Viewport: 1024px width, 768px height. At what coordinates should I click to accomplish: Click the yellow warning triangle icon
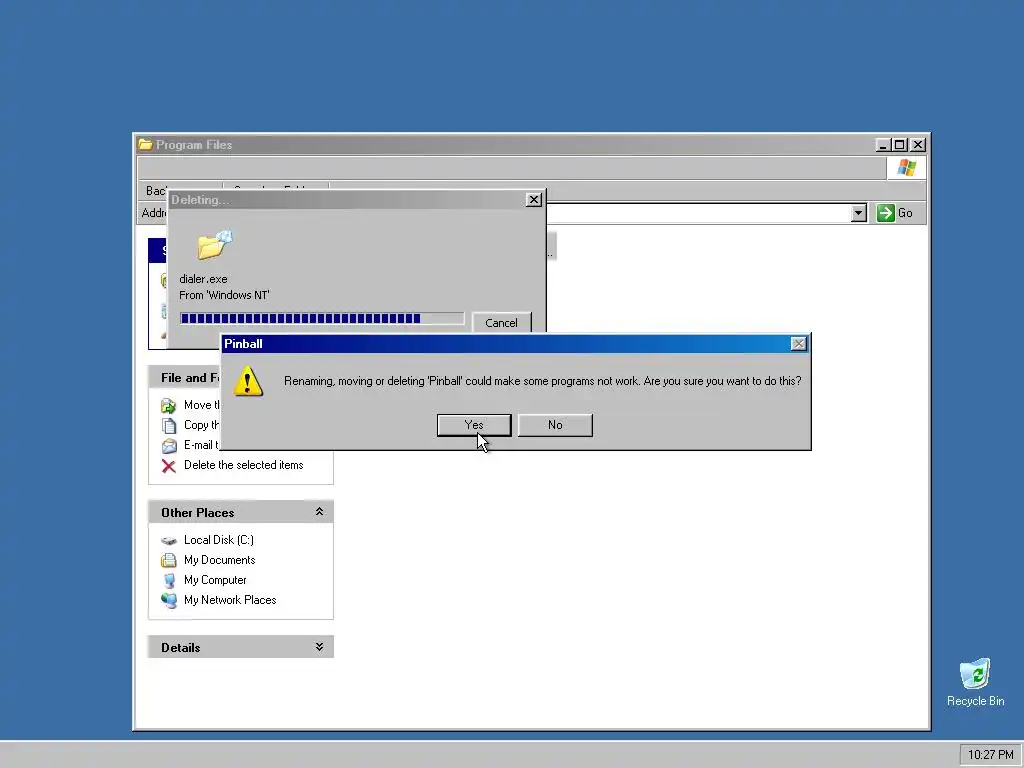(248, 381)
